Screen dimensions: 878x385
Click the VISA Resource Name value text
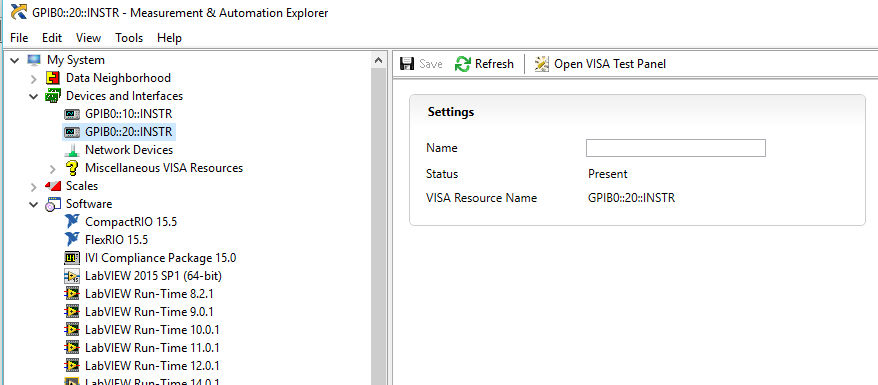tap(632, 198)
